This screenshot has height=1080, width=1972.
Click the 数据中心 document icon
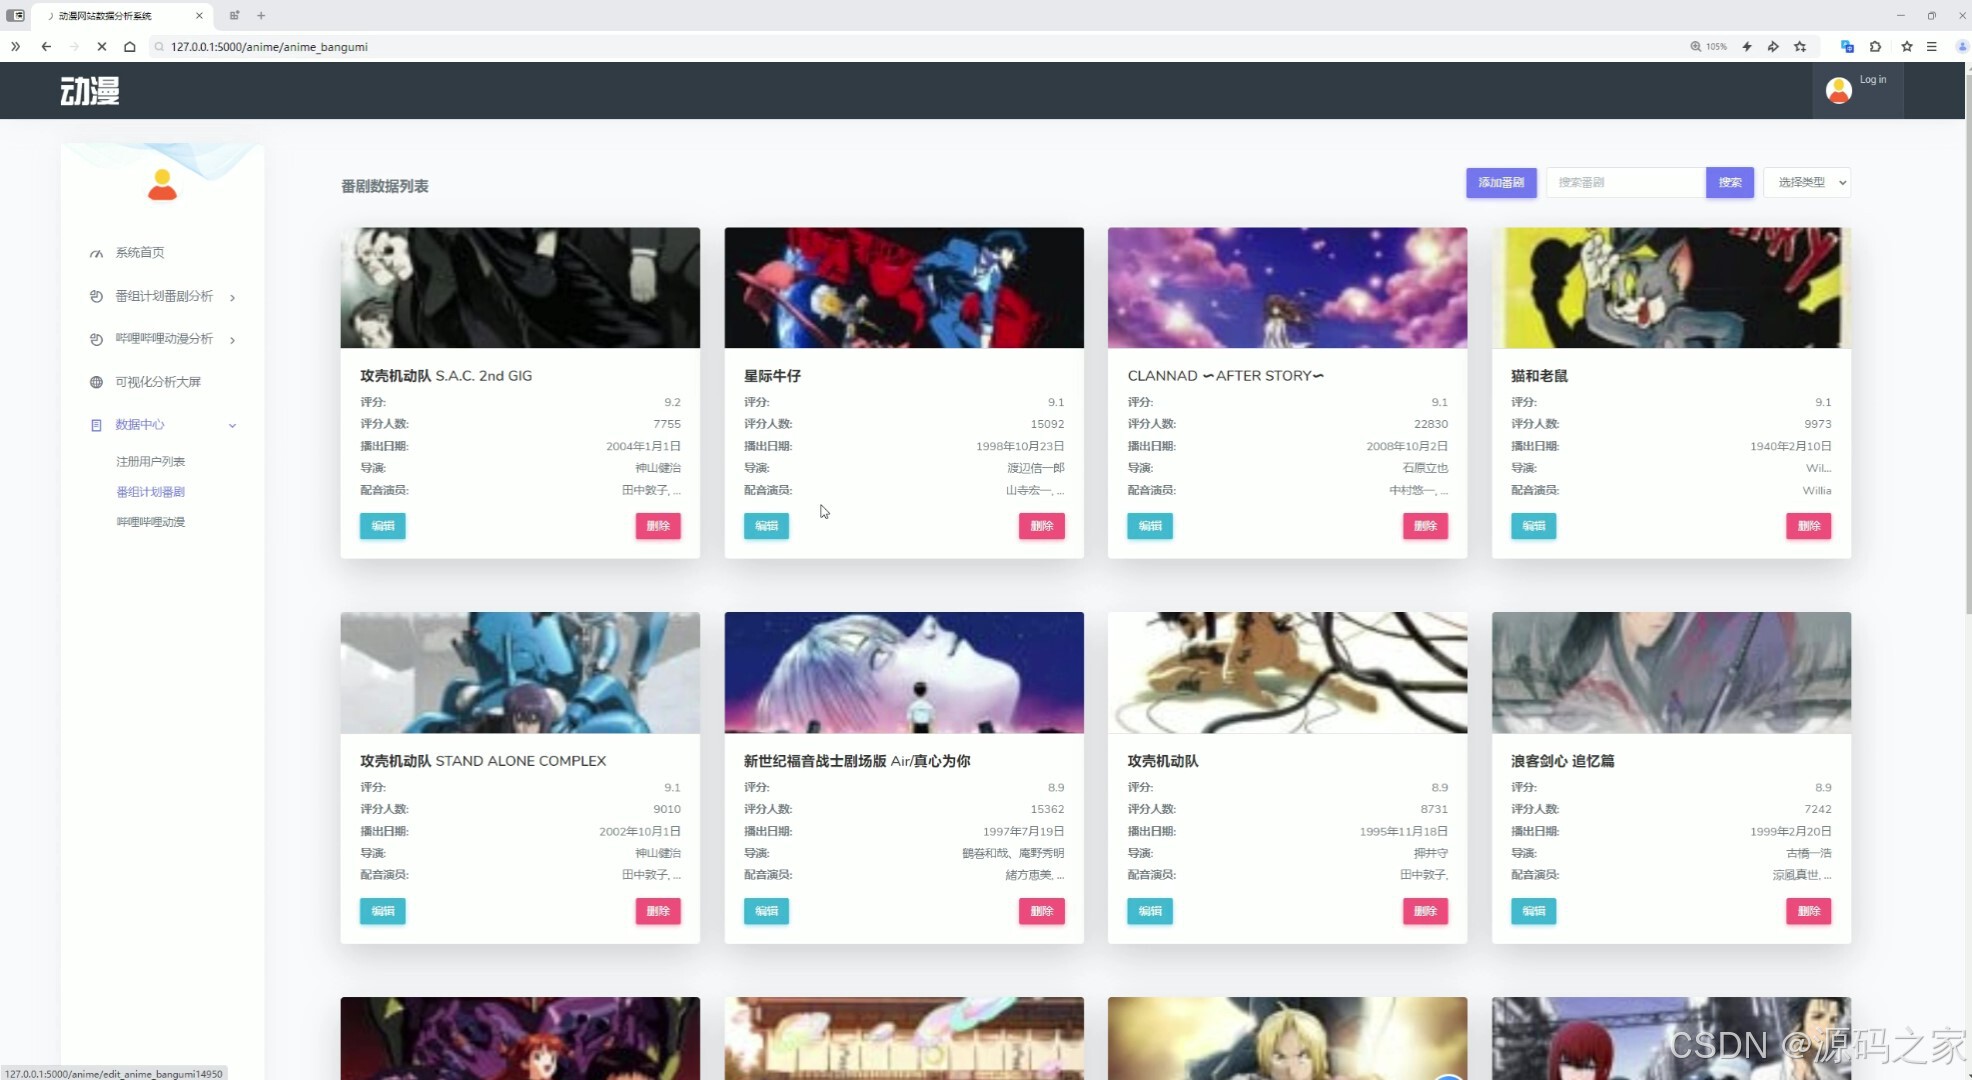point(96,425)
